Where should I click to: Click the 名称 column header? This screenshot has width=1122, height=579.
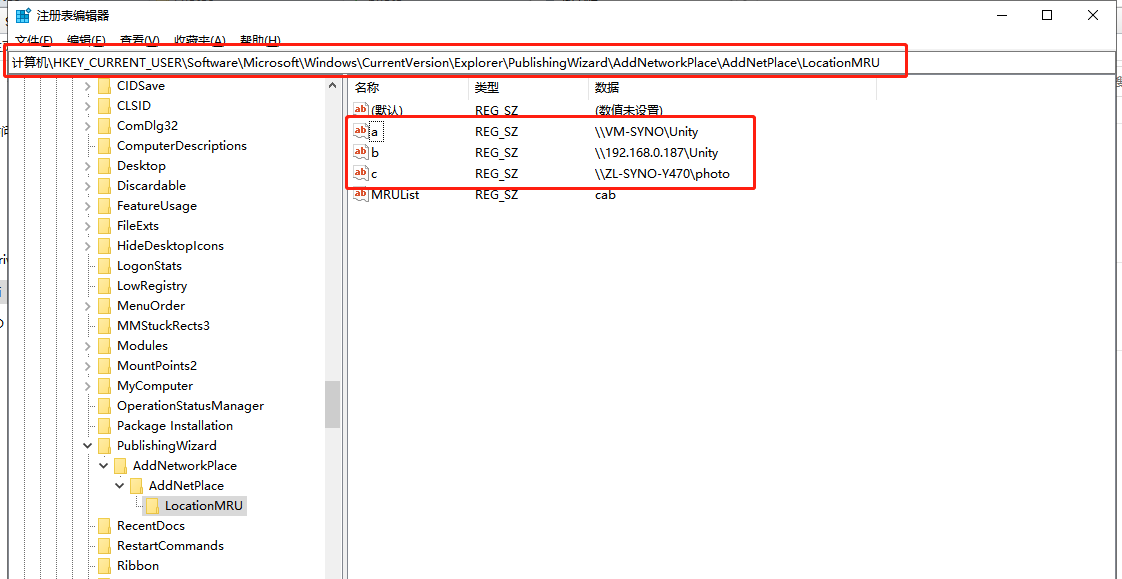(368, 88)
